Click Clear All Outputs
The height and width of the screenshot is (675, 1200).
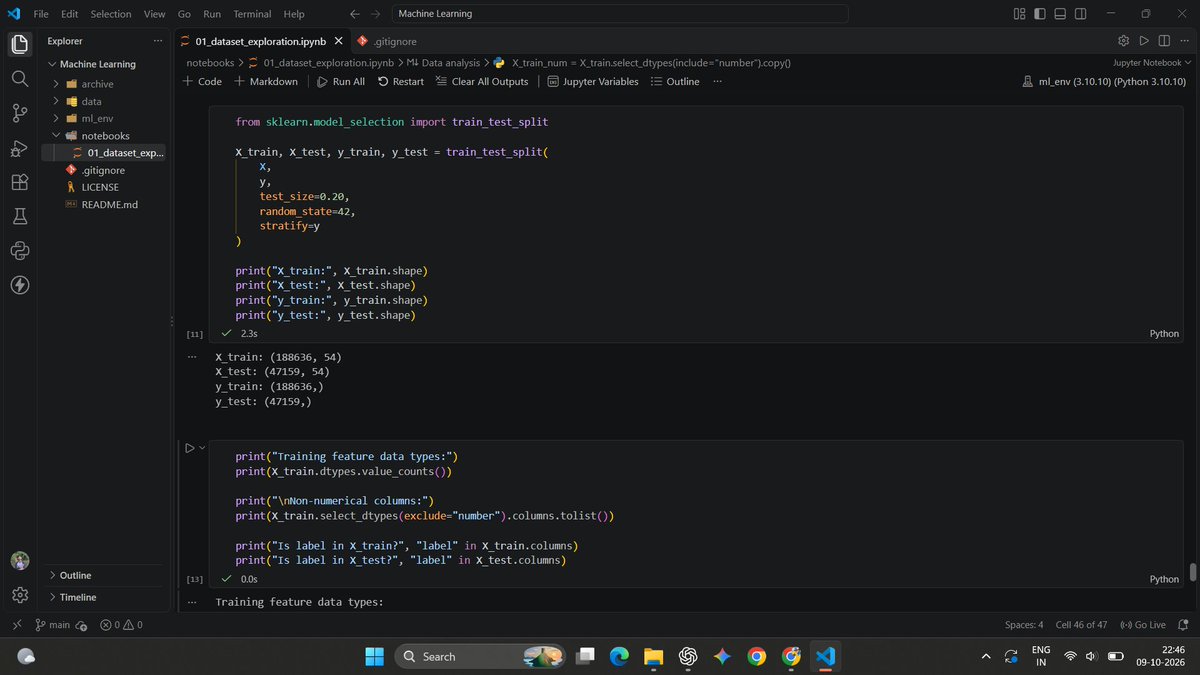pos(481,81)
